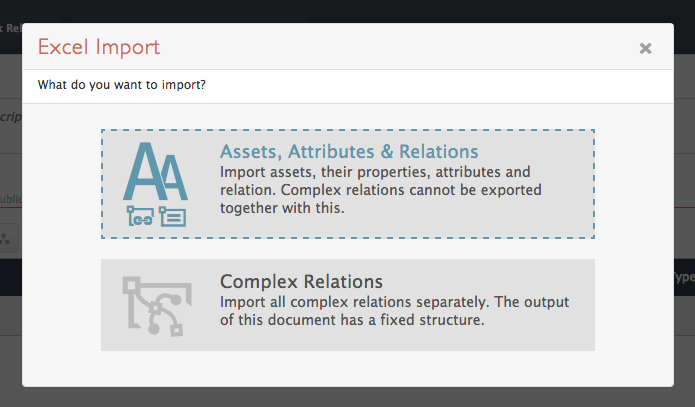Click the 'Import assets, their properties' description
This screenshot has height=407, width=695.
pos(381,190)
